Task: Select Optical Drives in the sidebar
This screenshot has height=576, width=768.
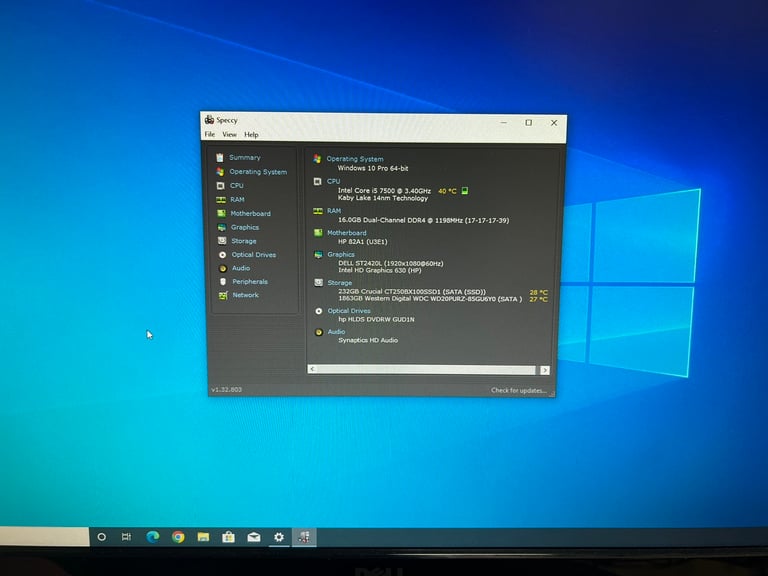Action: (x=254, y=255)
